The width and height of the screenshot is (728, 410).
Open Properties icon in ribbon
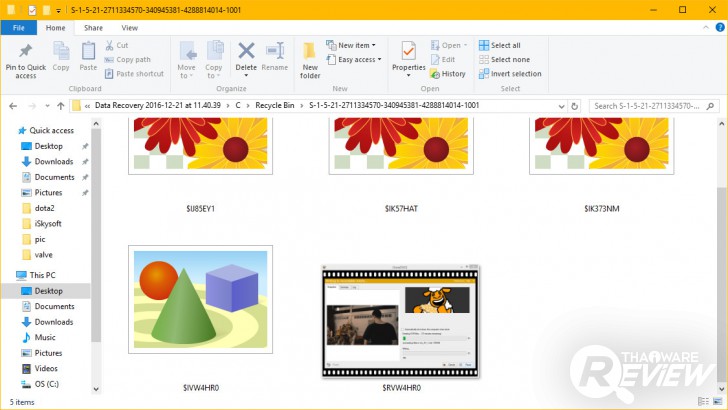409,51
